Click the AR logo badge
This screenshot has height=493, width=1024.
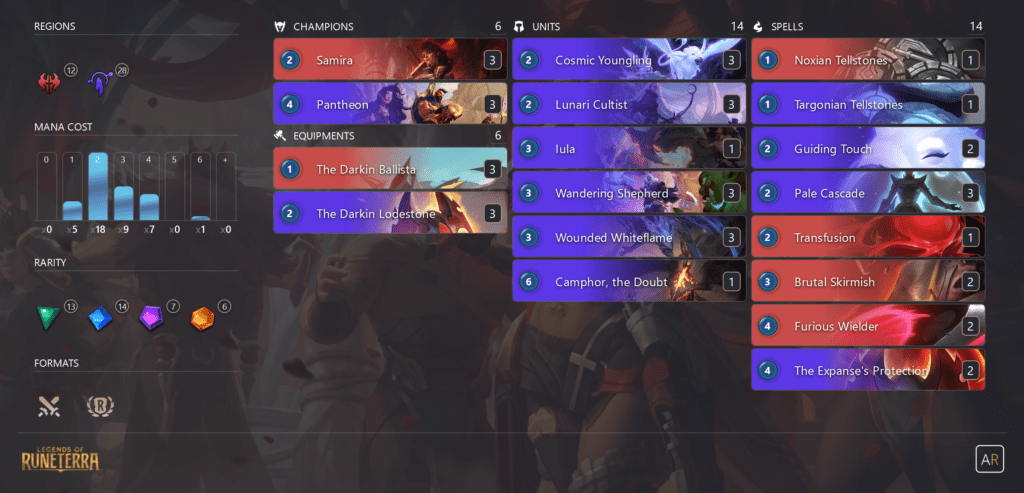989,459
